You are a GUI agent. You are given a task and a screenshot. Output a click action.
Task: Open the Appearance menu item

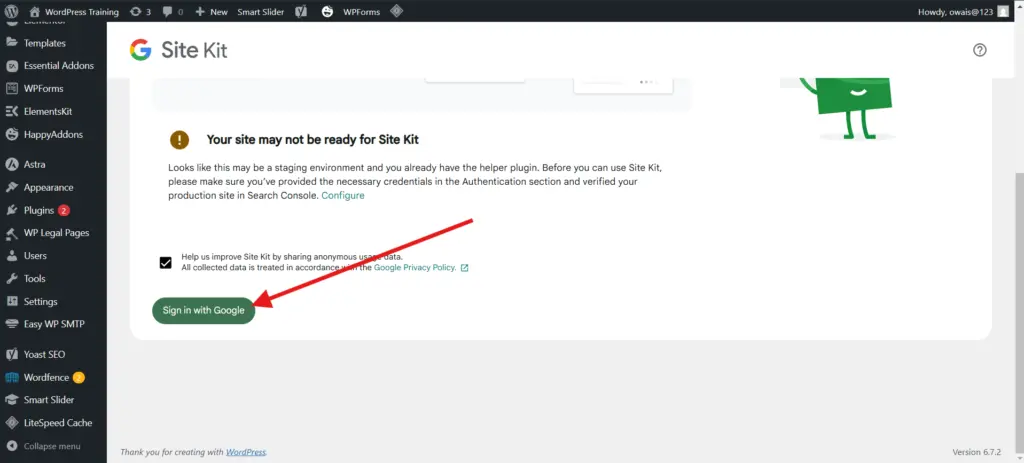tap(48, 187)
